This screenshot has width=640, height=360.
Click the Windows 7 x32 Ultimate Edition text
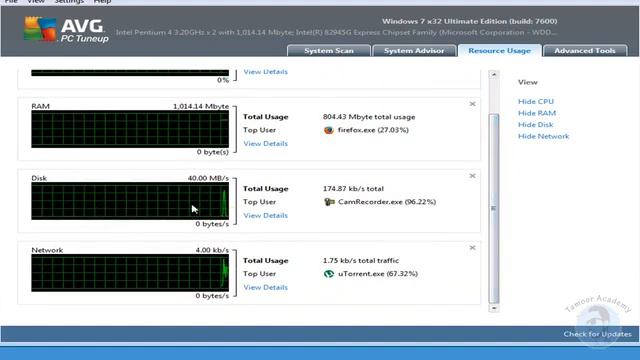click(469, 21)
